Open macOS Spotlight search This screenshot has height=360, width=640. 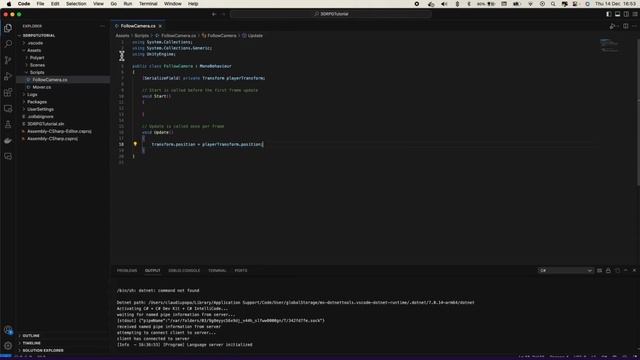coord(553,4)
